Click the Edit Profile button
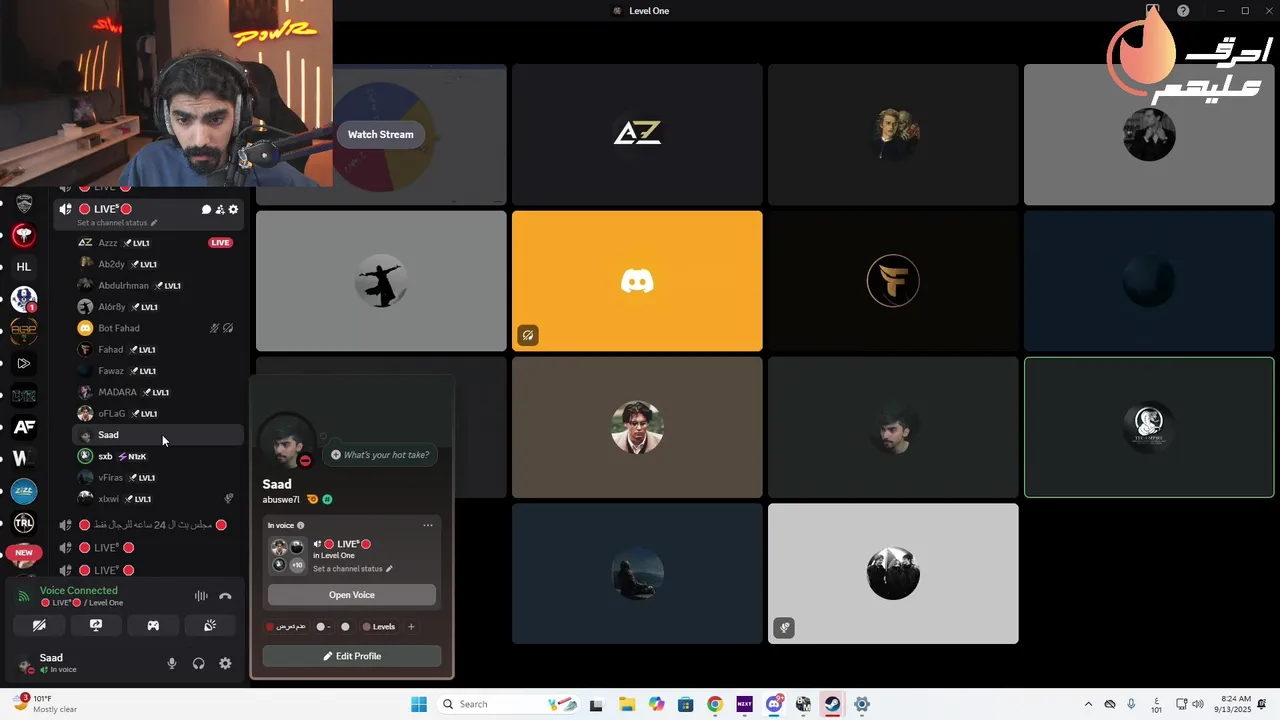This screenshot has width=1280, height=720. (x=352, y=656)
